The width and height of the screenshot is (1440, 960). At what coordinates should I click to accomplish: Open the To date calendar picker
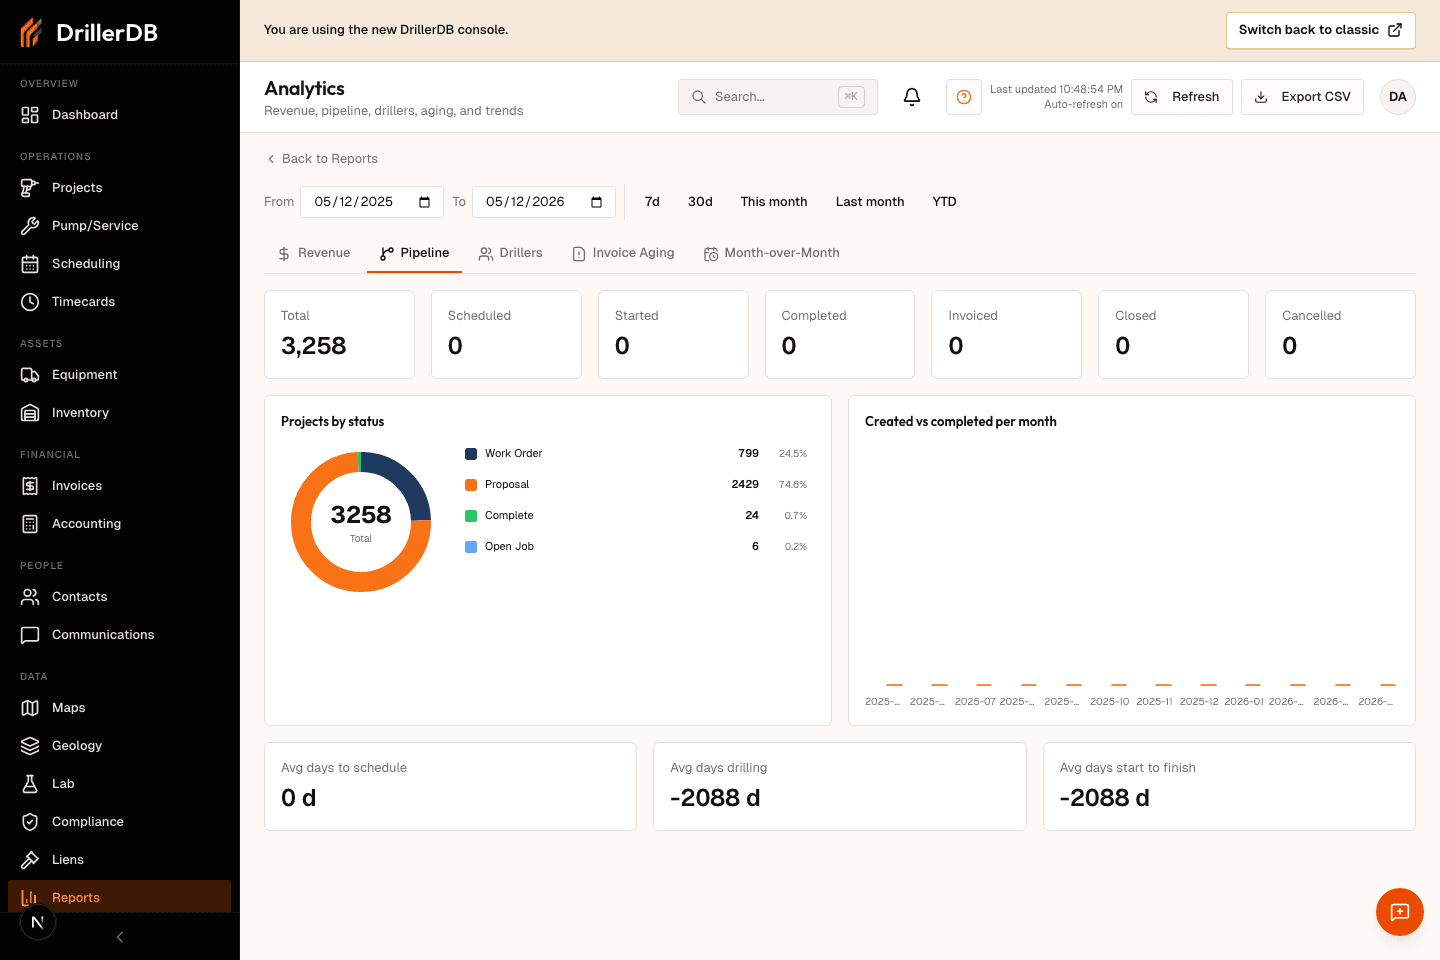[596, 202]
